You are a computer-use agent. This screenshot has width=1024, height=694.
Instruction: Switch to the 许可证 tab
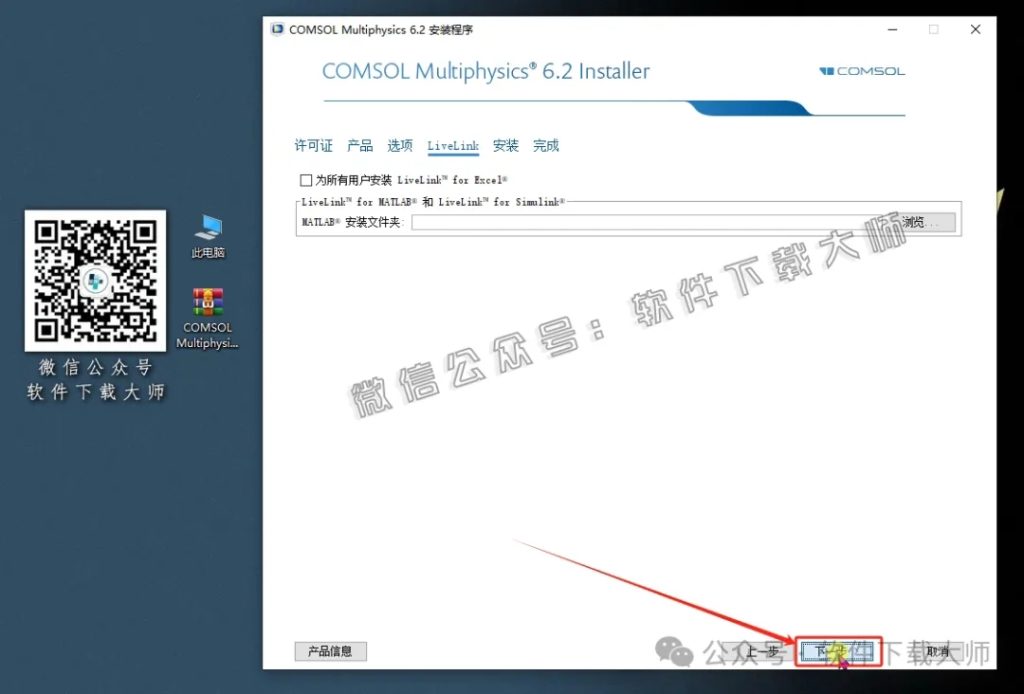(x=313, y=145)
